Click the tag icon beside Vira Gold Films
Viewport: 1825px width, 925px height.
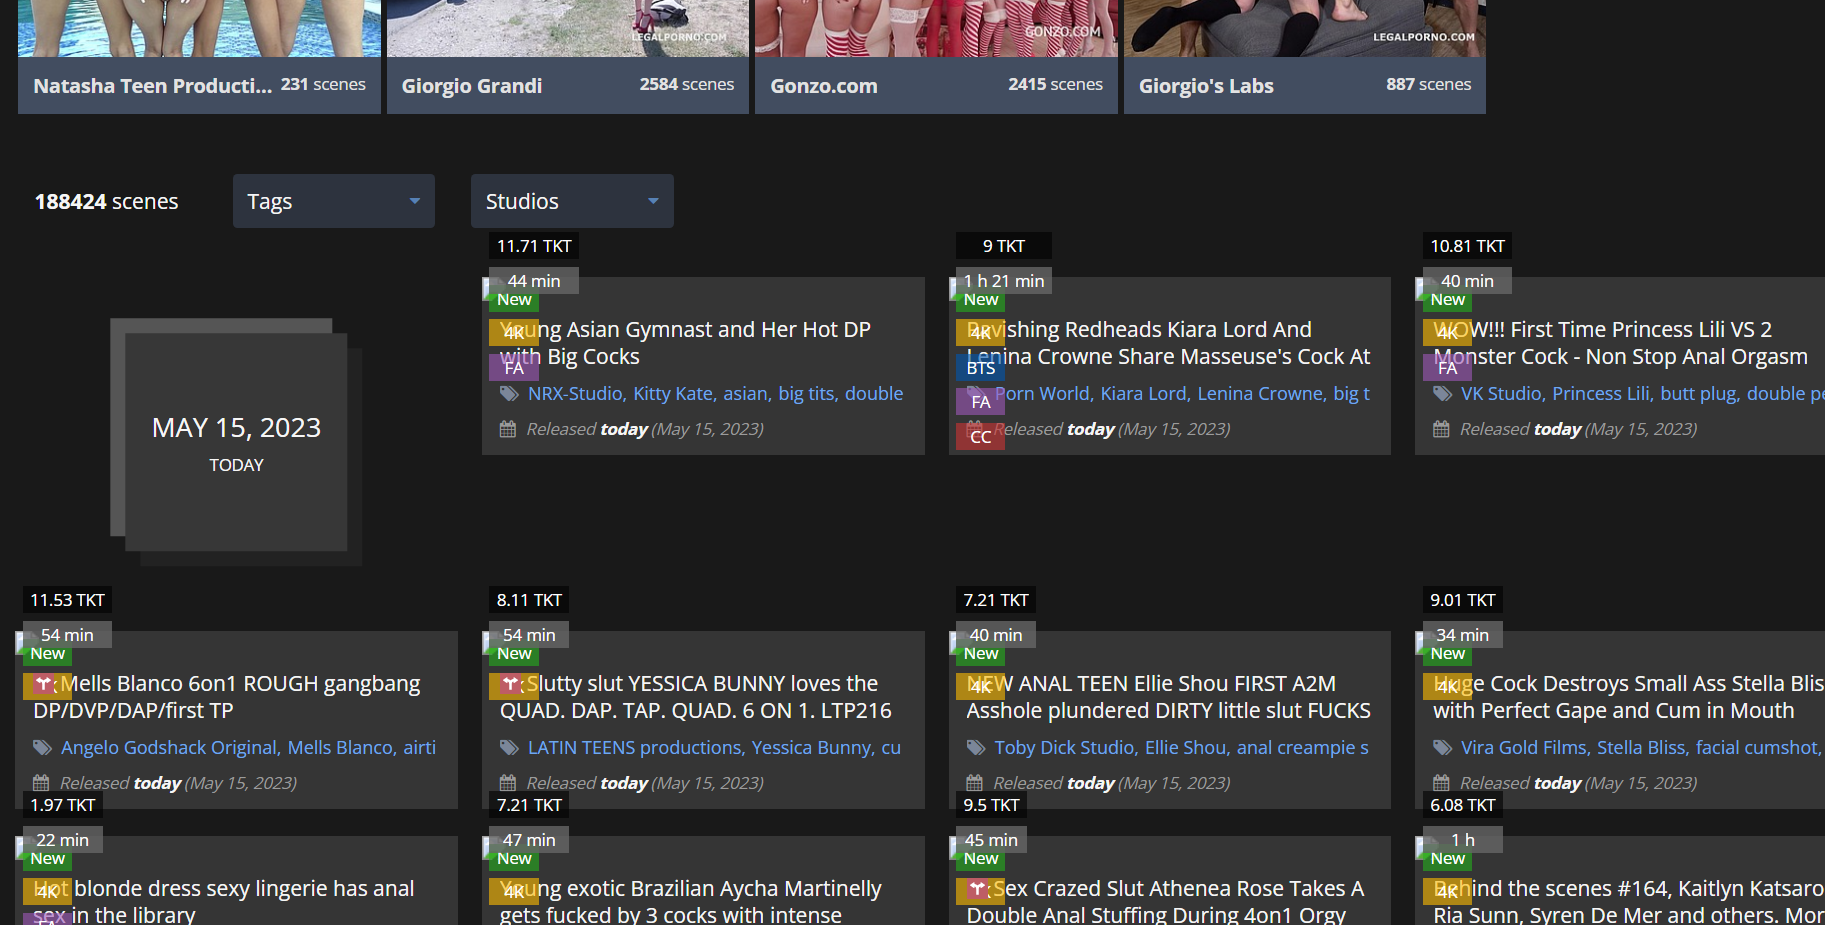coord(1442,748)
